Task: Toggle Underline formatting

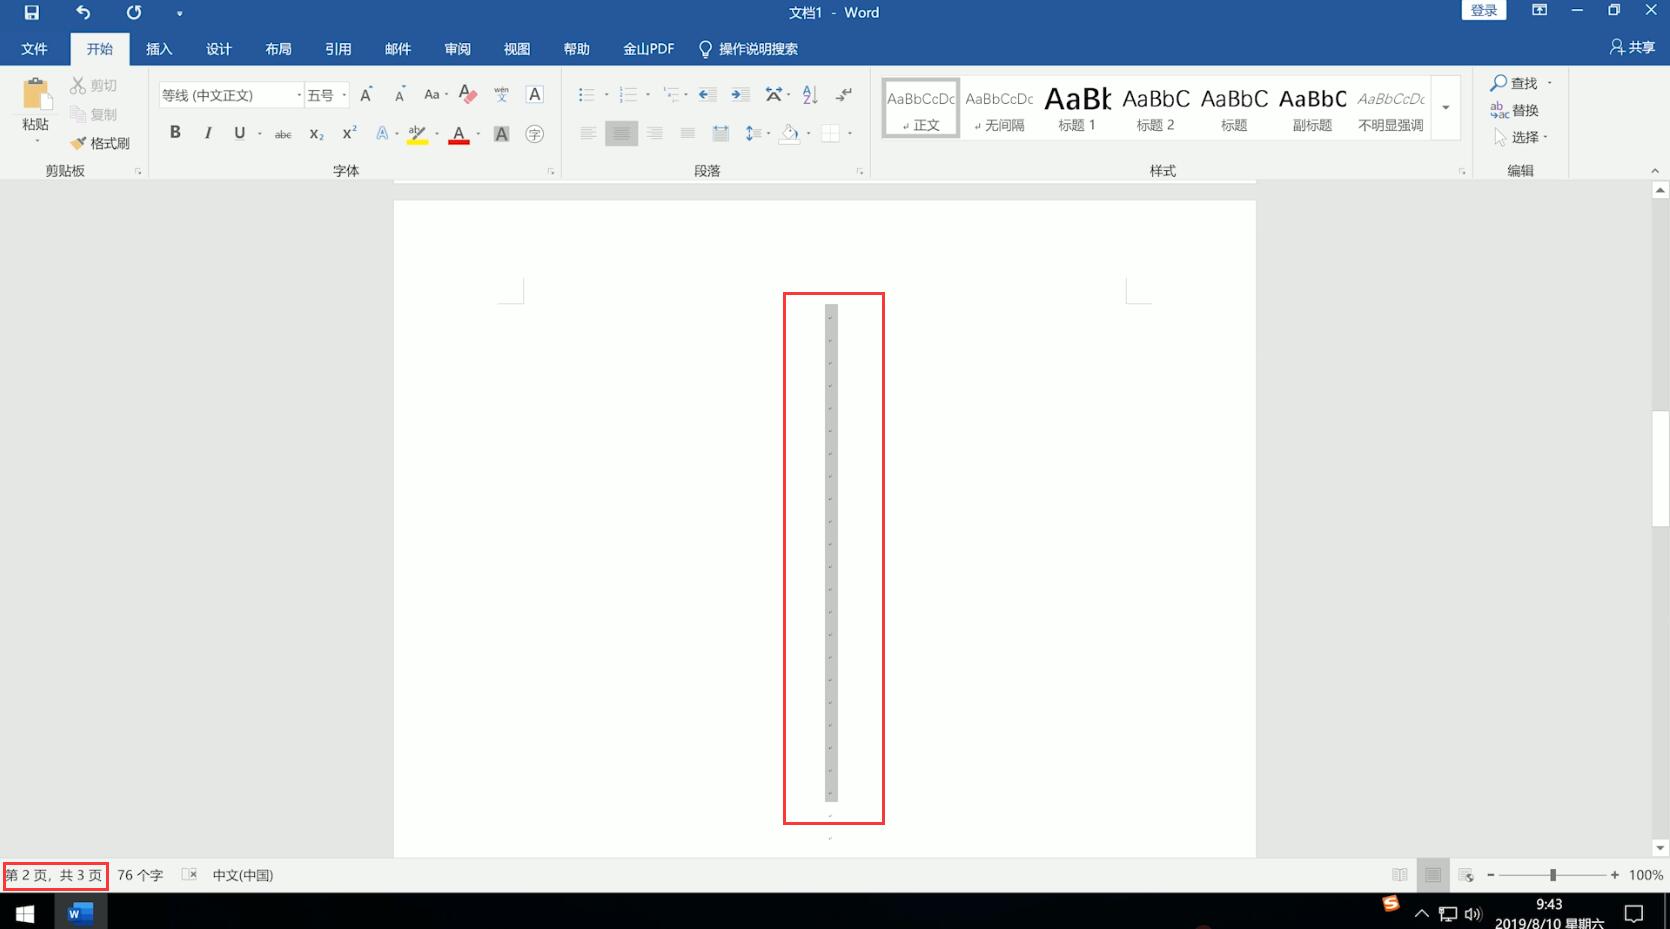Action: click(x=239, y=133)
